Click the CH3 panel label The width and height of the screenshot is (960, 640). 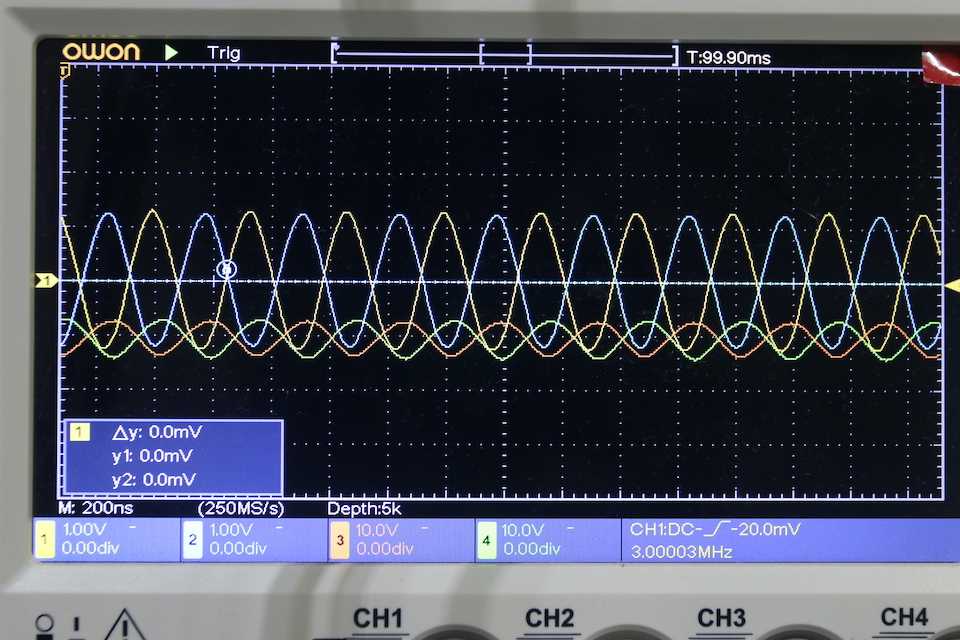pos(721,619)
